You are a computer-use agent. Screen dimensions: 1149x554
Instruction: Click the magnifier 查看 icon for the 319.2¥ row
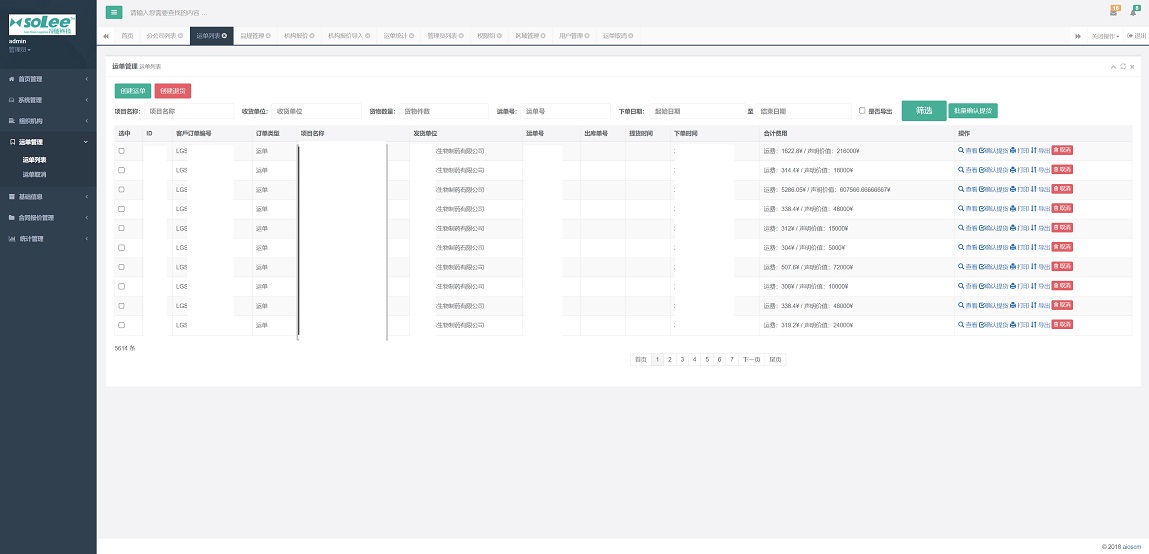pos(961,325)
